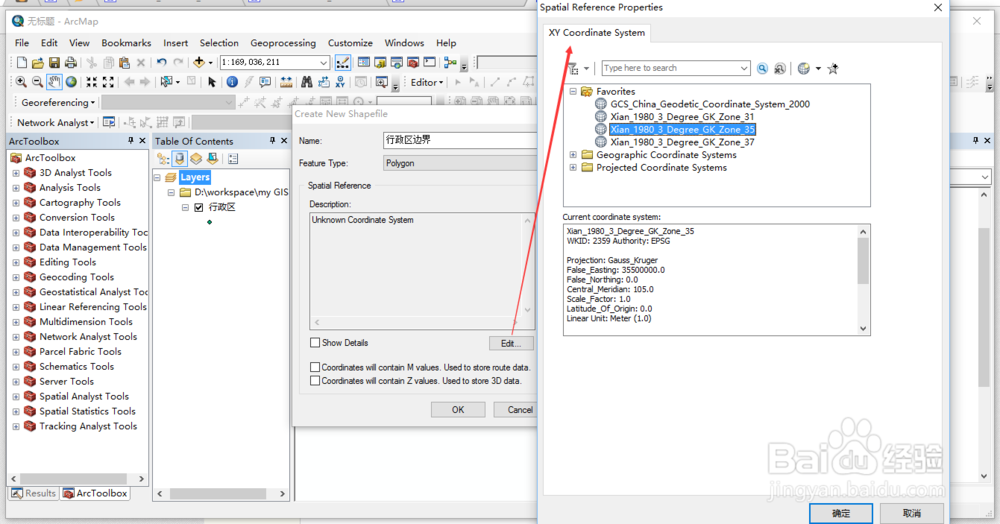The height and width of the screenshot is (524, 1000).
Task: Select Xian_1980_3_Degree_GK_Zone_37 in Favorites
Action: click(682, 142)
